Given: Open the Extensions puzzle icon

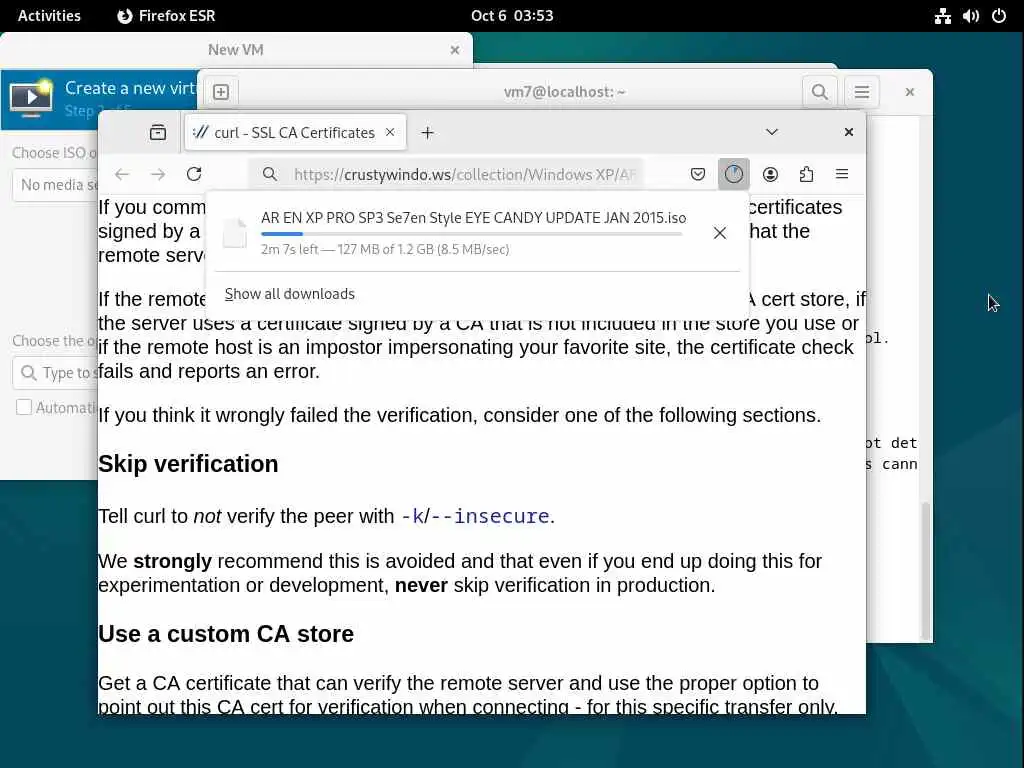Looking at the screenshot, I should pos(807,174).
